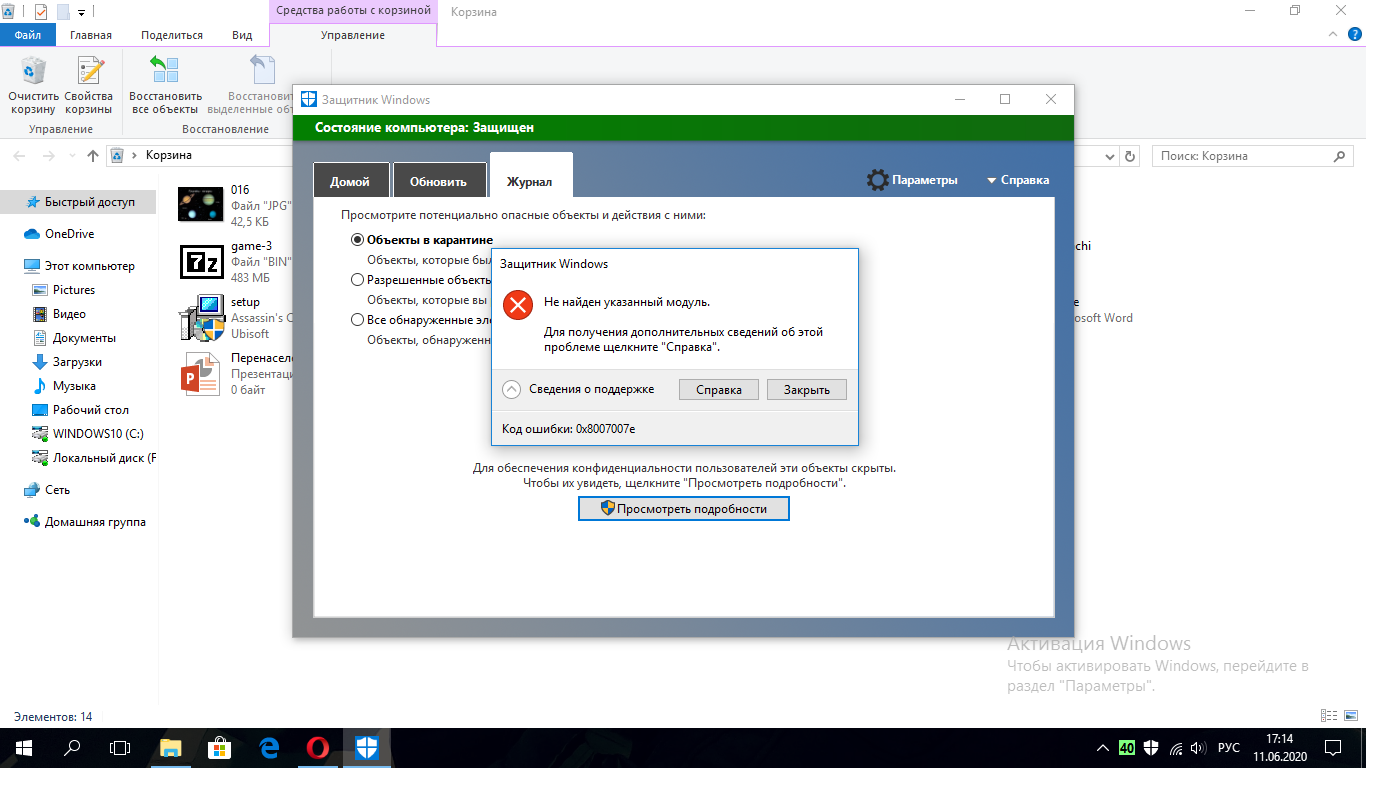The image size is (1389, 792).
Task: Click the Recycle Bin address path
Action: point(169,156)
